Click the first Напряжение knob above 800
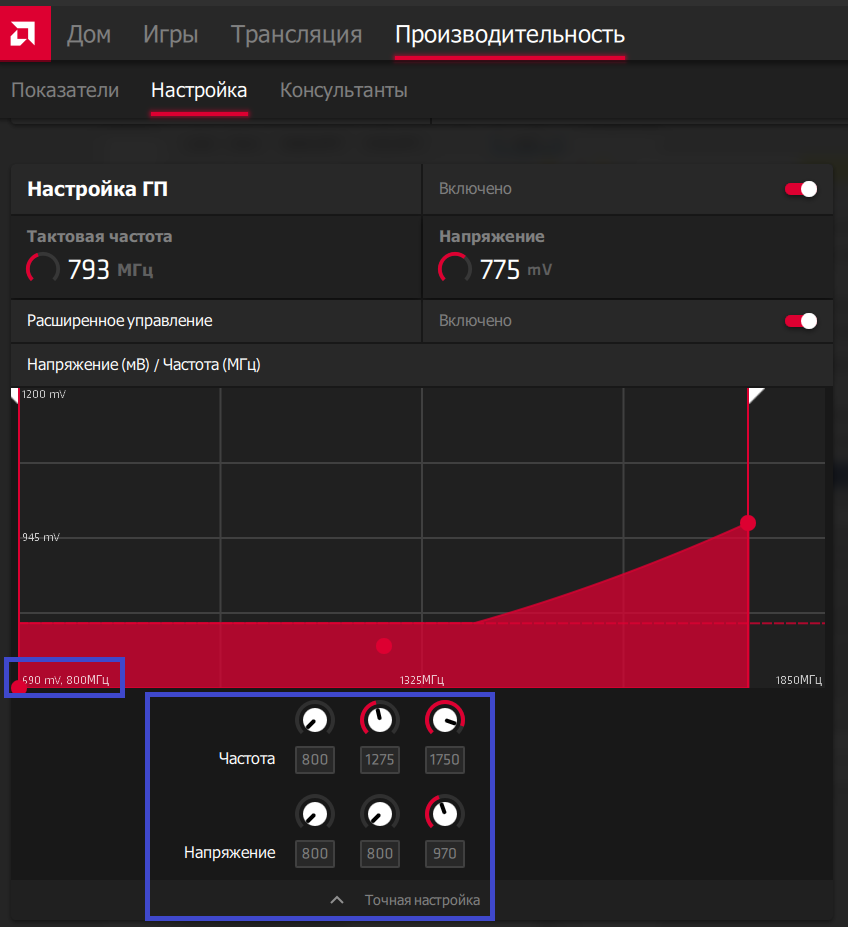The width and height of the screenshot is (848, 927). tap(315, 814)
